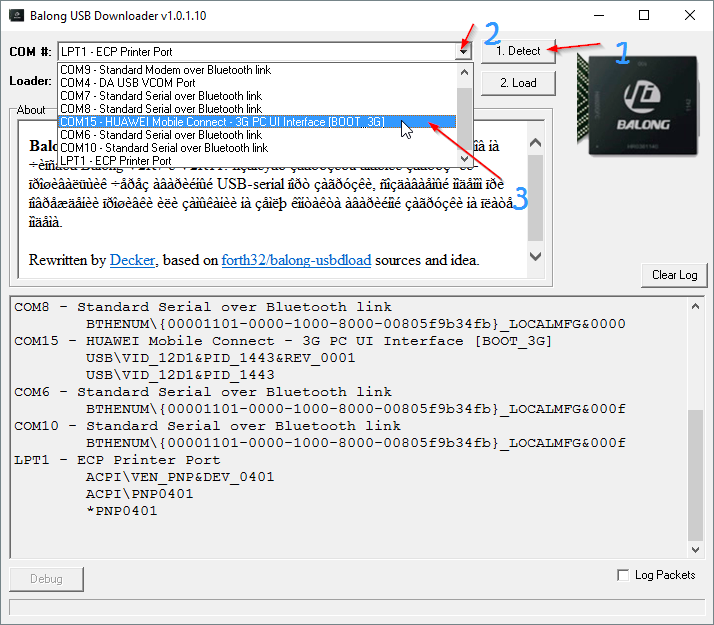Viewport: 714px width, 625px height.
Task: Click the log pane scroll up arrow
Action: click(x=695, y=306)
